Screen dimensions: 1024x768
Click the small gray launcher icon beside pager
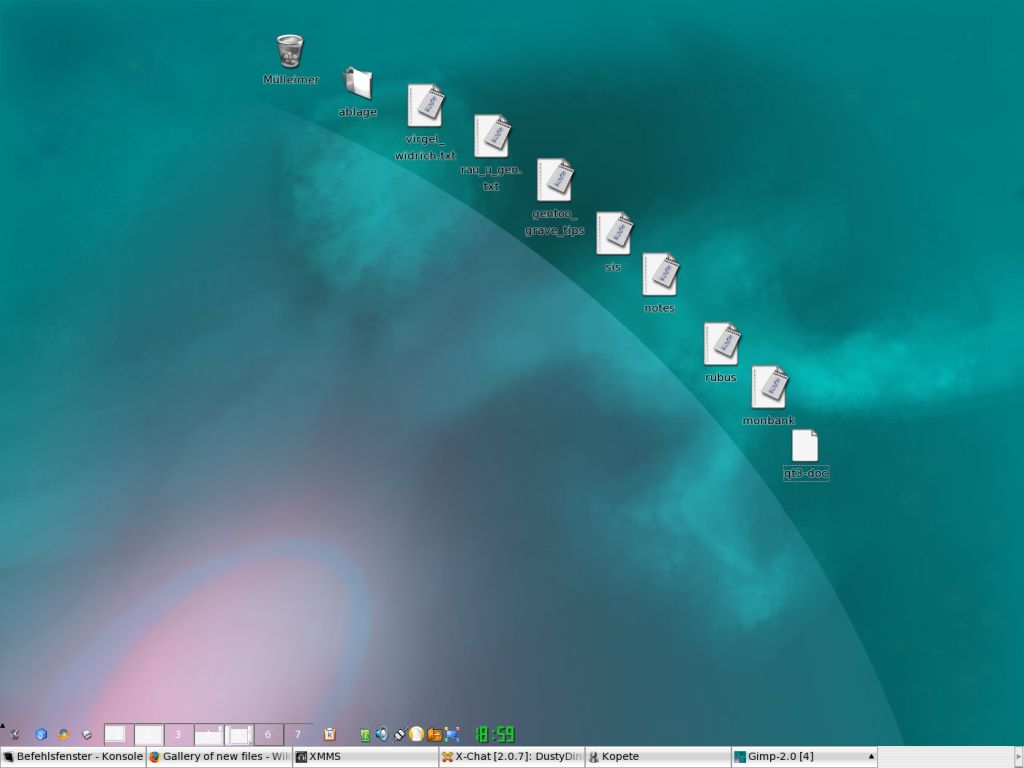click(x=87, y=735)
